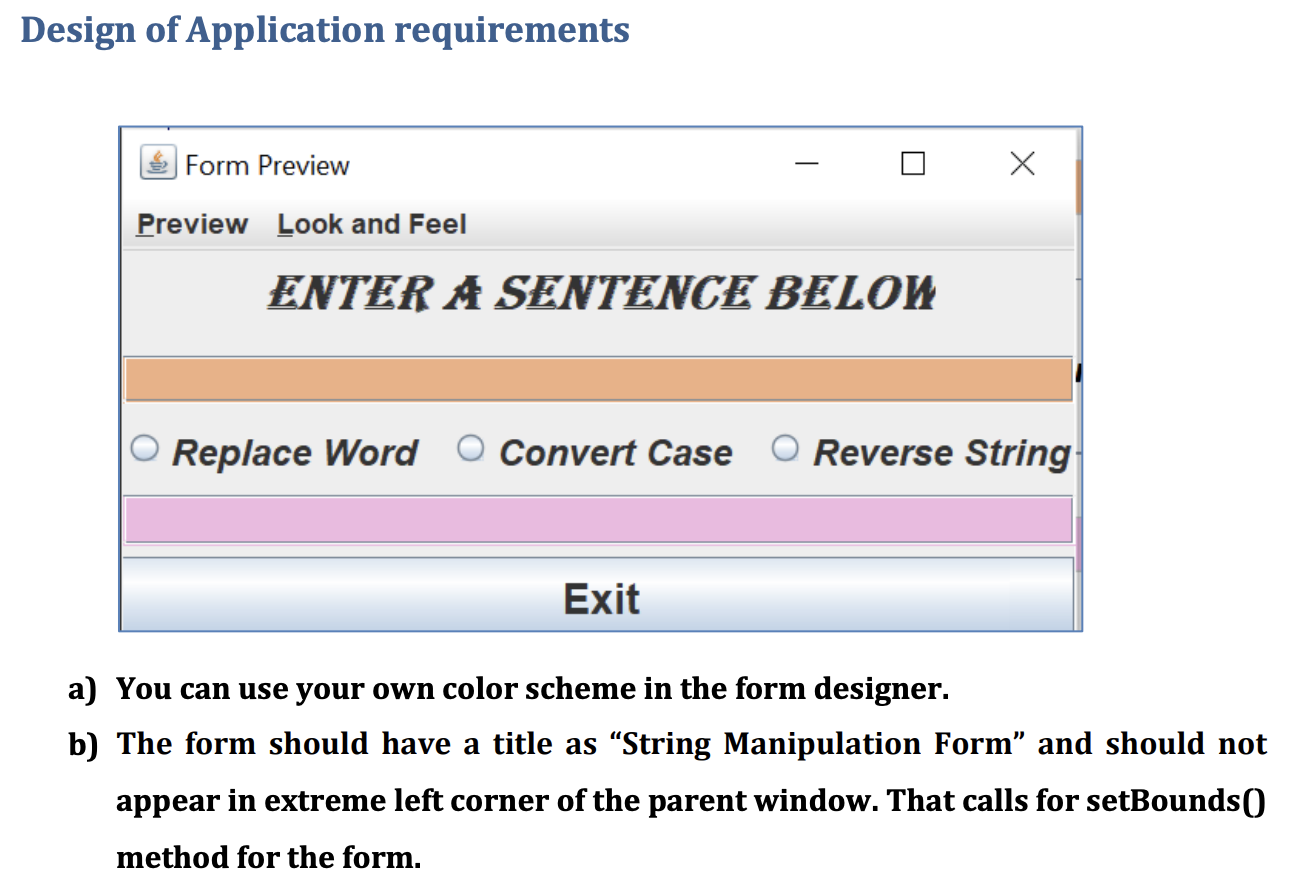Expand Preview menu using its P mnemonic
This screenshot has width=1308, height=892.
click(191, 224)
